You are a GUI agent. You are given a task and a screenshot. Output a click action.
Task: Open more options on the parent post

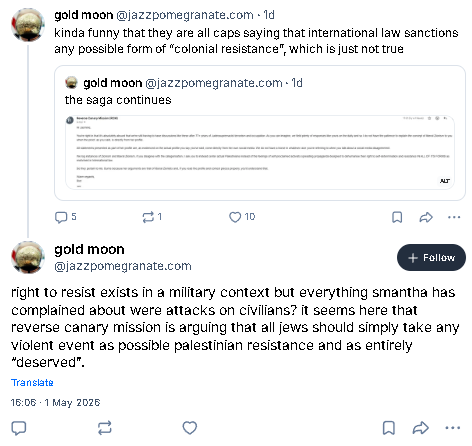point(454,217)
